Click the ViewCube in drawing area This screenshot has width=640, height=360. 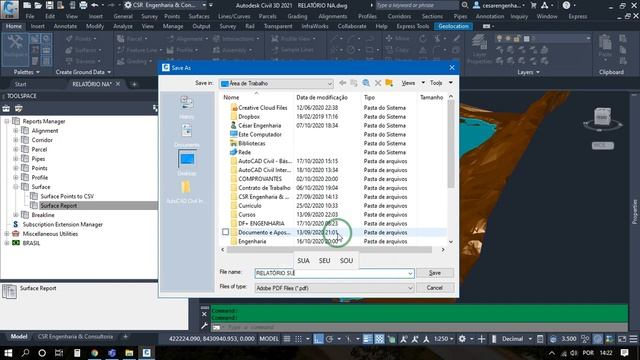coord(602,117)
